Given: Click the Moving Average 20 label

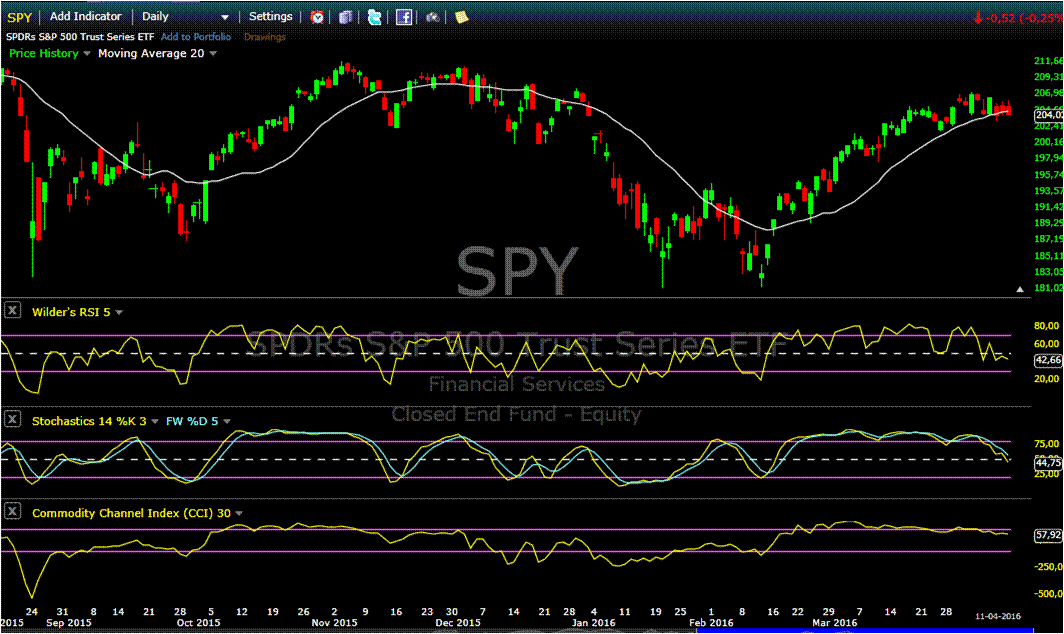Looking at the screenshot, I should (151, 53).
